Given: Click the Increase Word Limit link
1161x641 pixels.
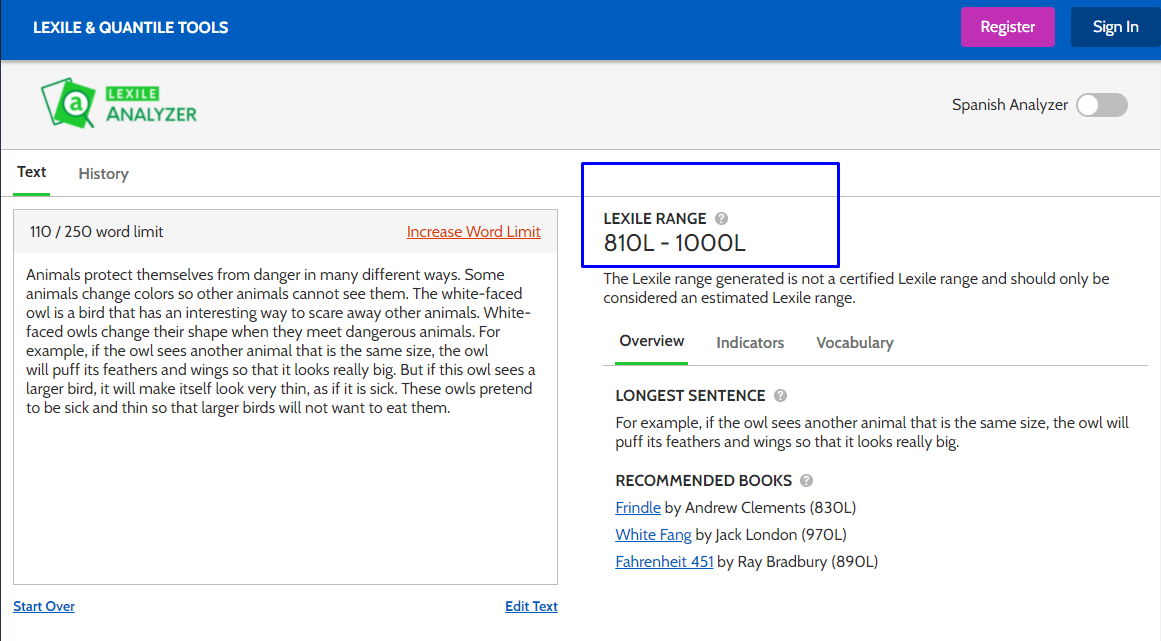Looking at the screenshot, I should coord(473,232).
